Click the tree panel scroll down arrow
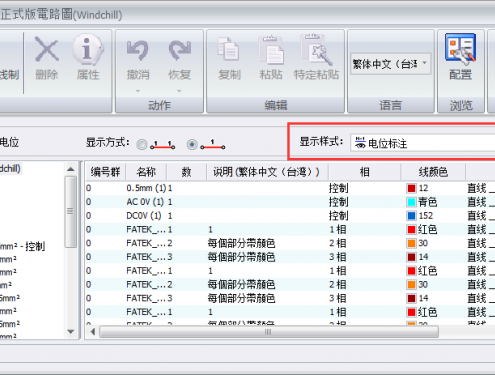 (71, 332)
